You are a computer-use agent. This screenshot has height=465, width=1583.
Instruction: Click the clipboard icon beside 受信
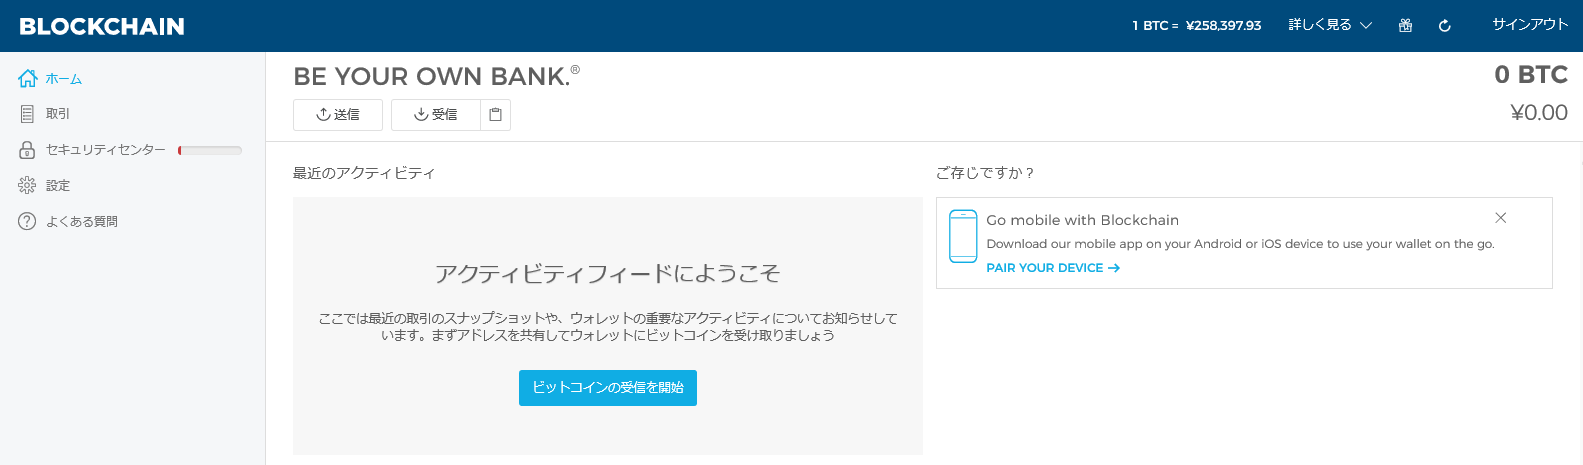[495, 115]
